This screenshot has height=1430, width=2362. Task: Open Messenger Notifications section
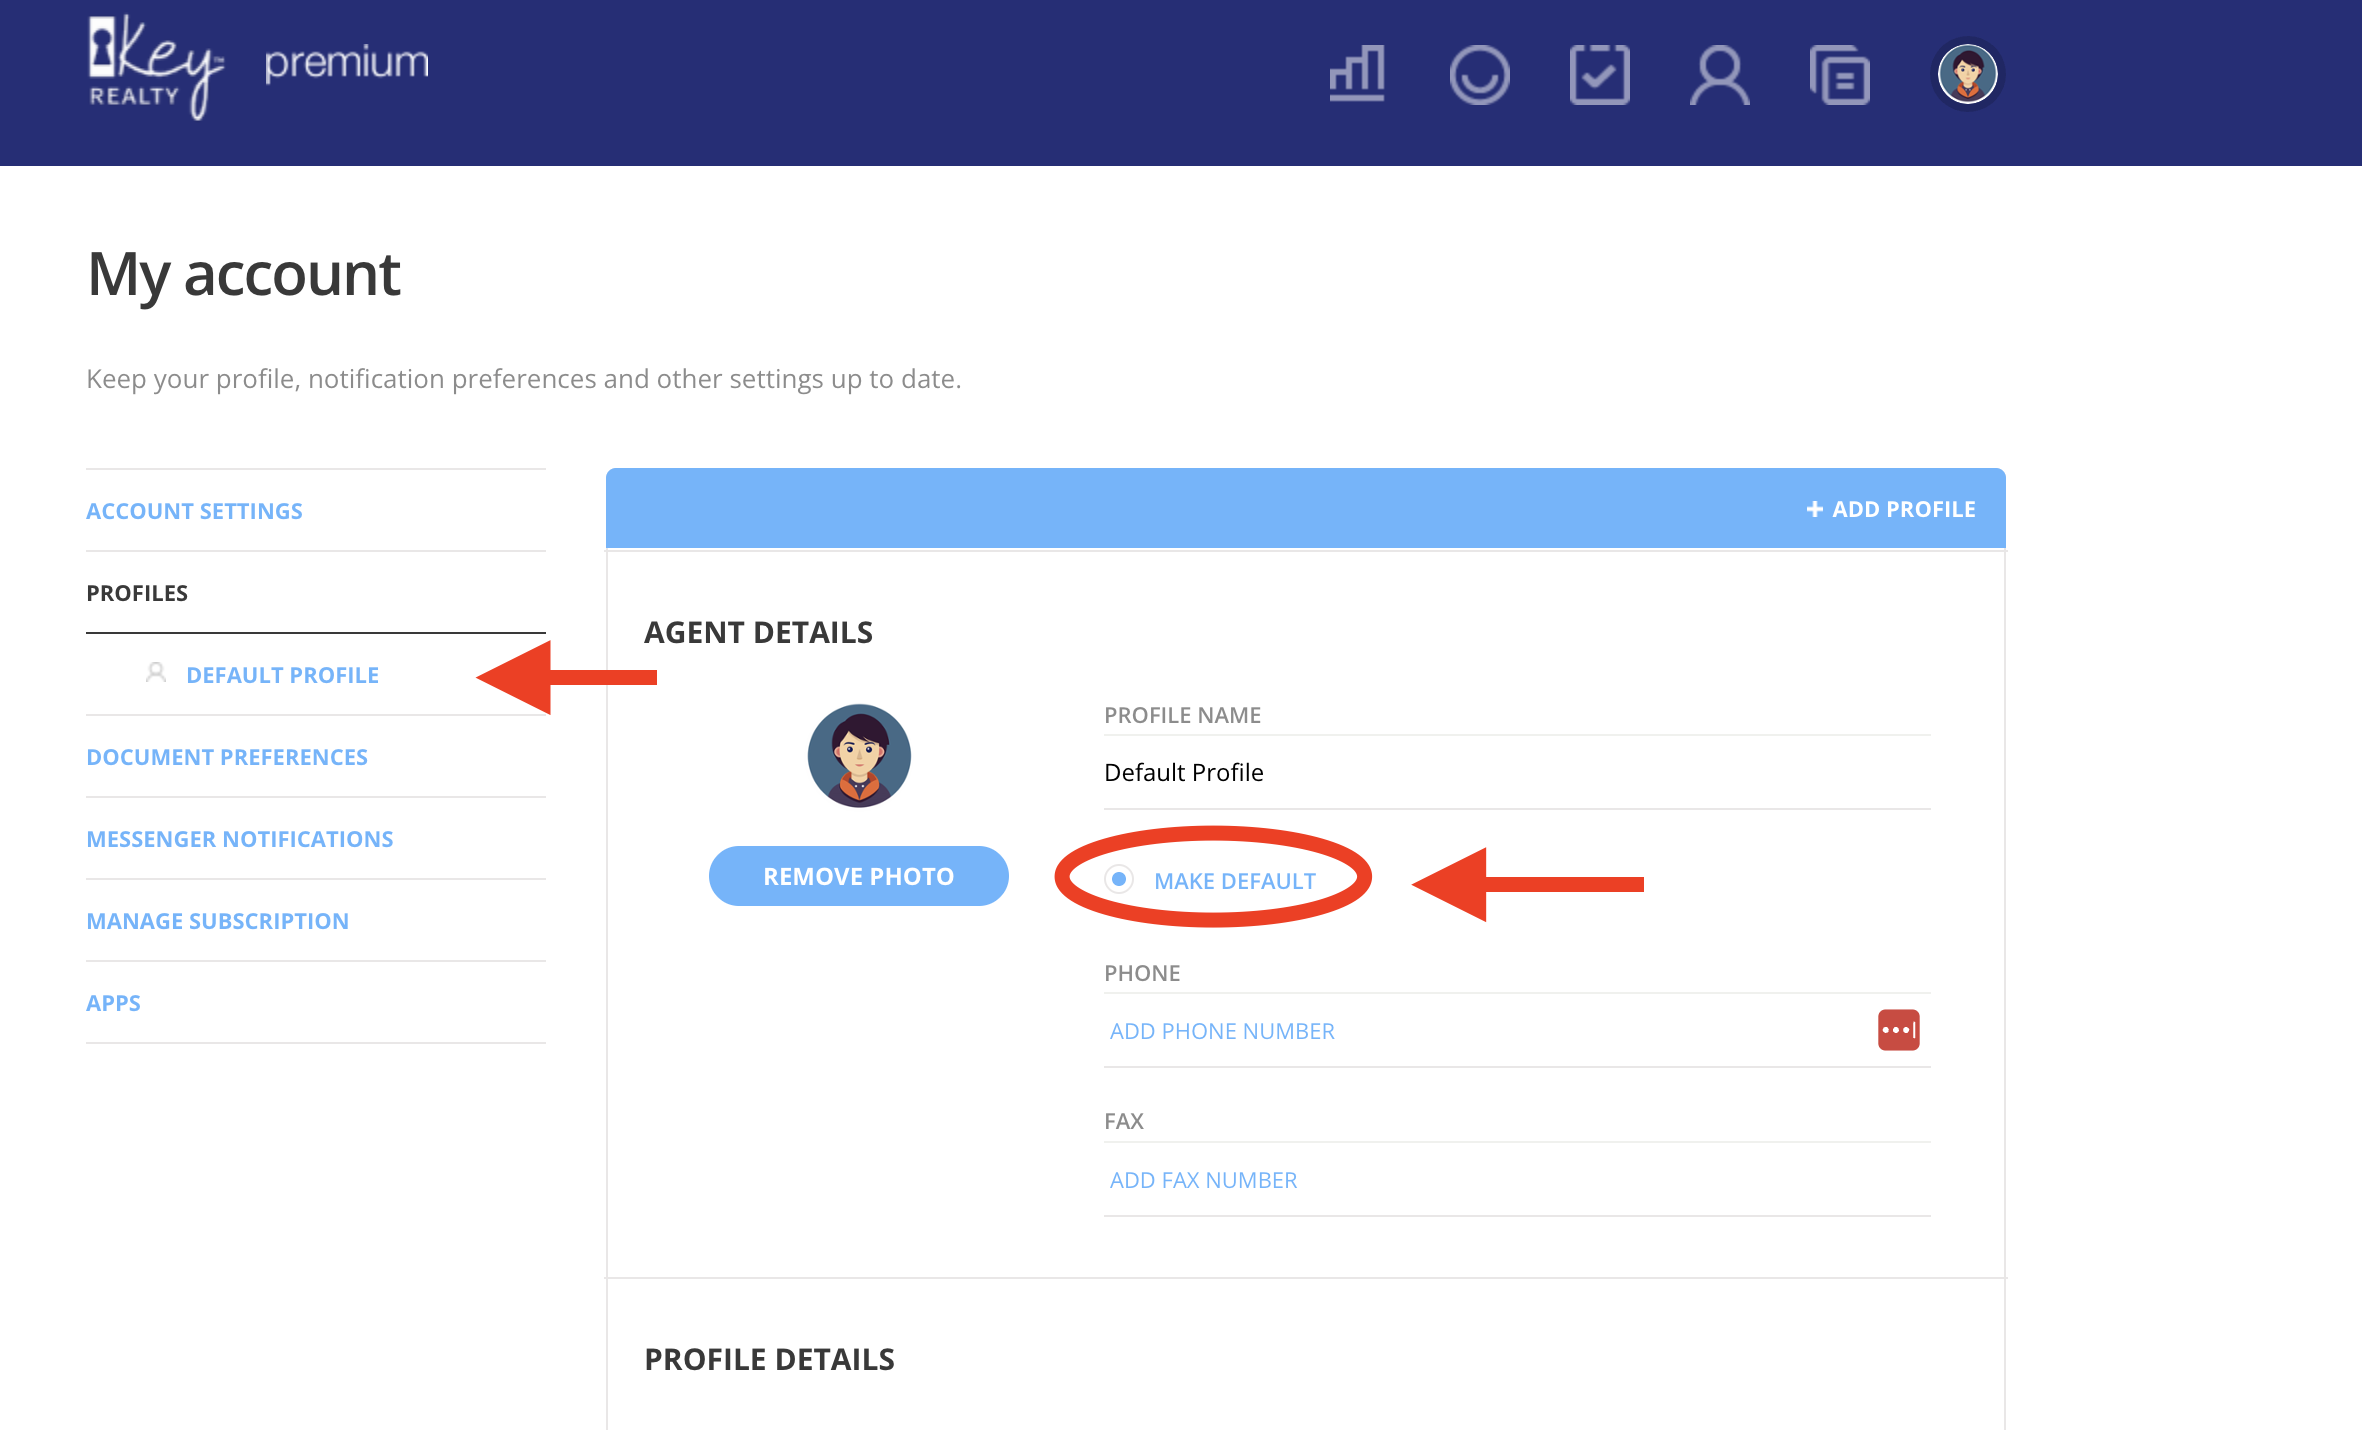[240, 839]
